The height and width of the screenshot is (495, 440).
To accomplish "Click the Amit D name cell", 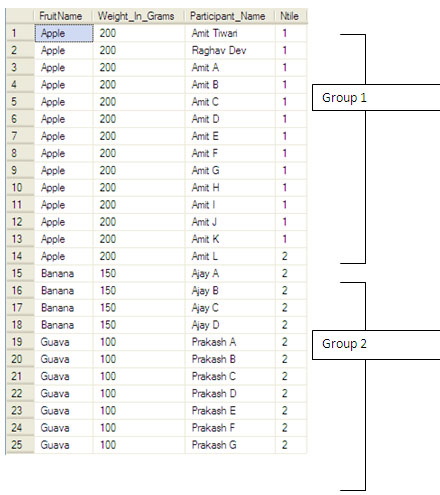I will (x=230, y=119).
